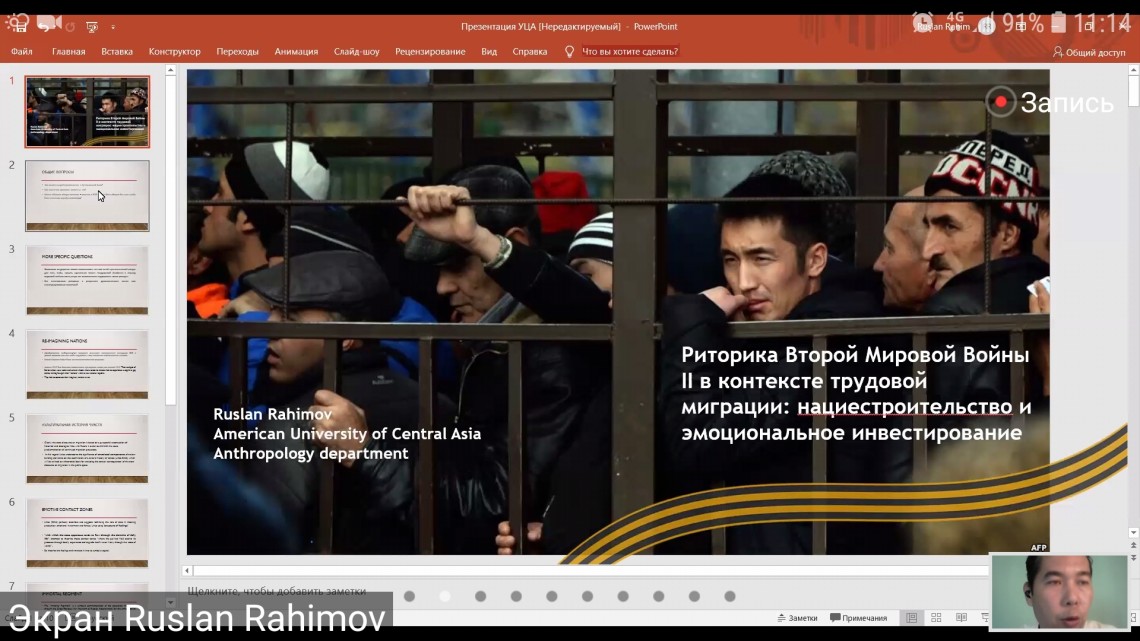The height and width of the screenshot is (641, 1140).
Task: Select slide 5 thumbnail in the slide panel
Action: pos(87,449)
